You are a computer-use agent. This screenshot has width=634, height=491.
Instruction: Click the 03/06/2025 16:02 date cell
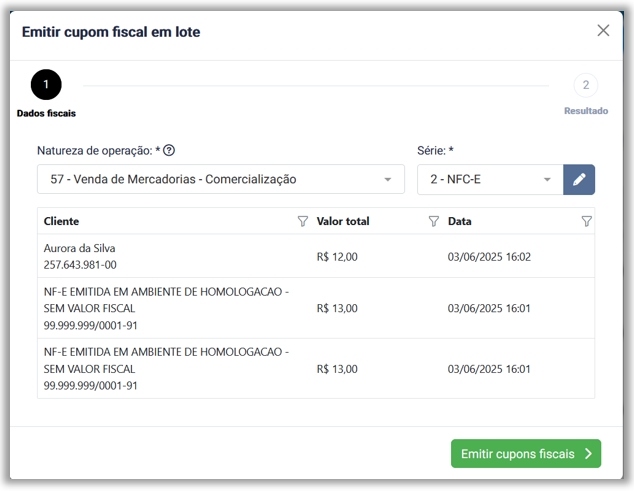coord(489,257)
